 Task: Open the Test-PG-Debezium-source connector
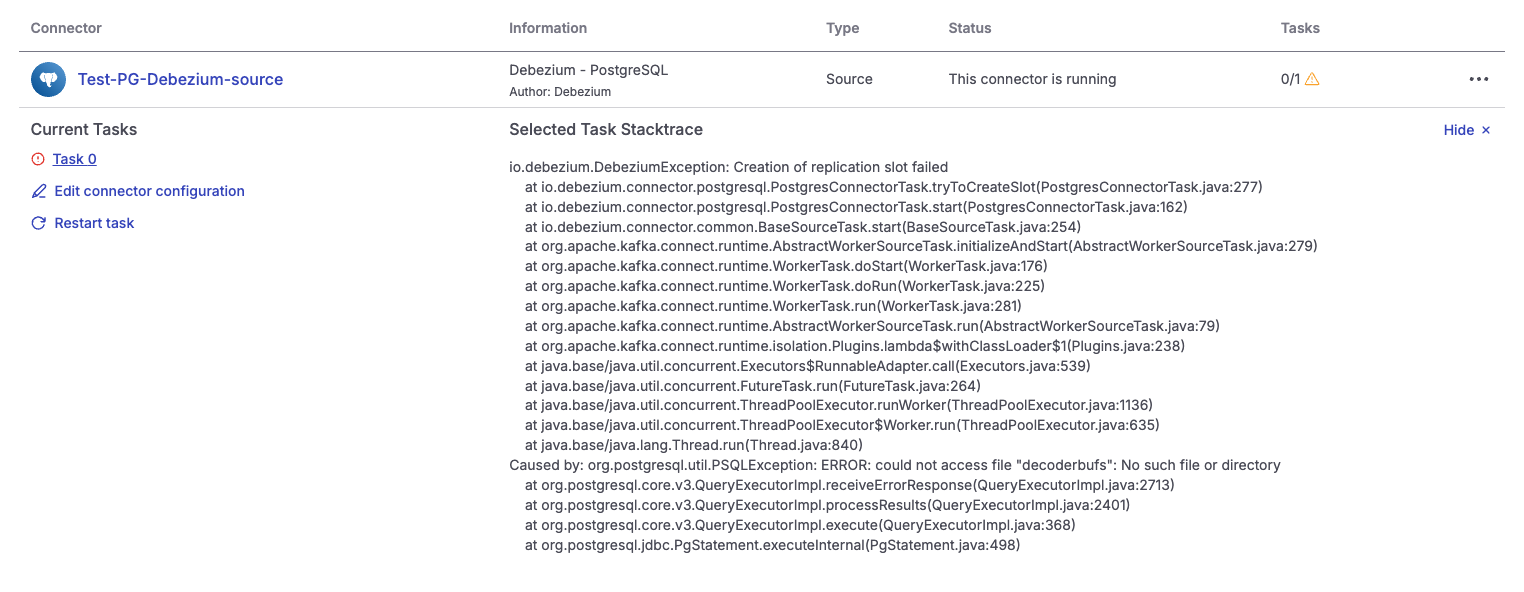click(180, 79)
